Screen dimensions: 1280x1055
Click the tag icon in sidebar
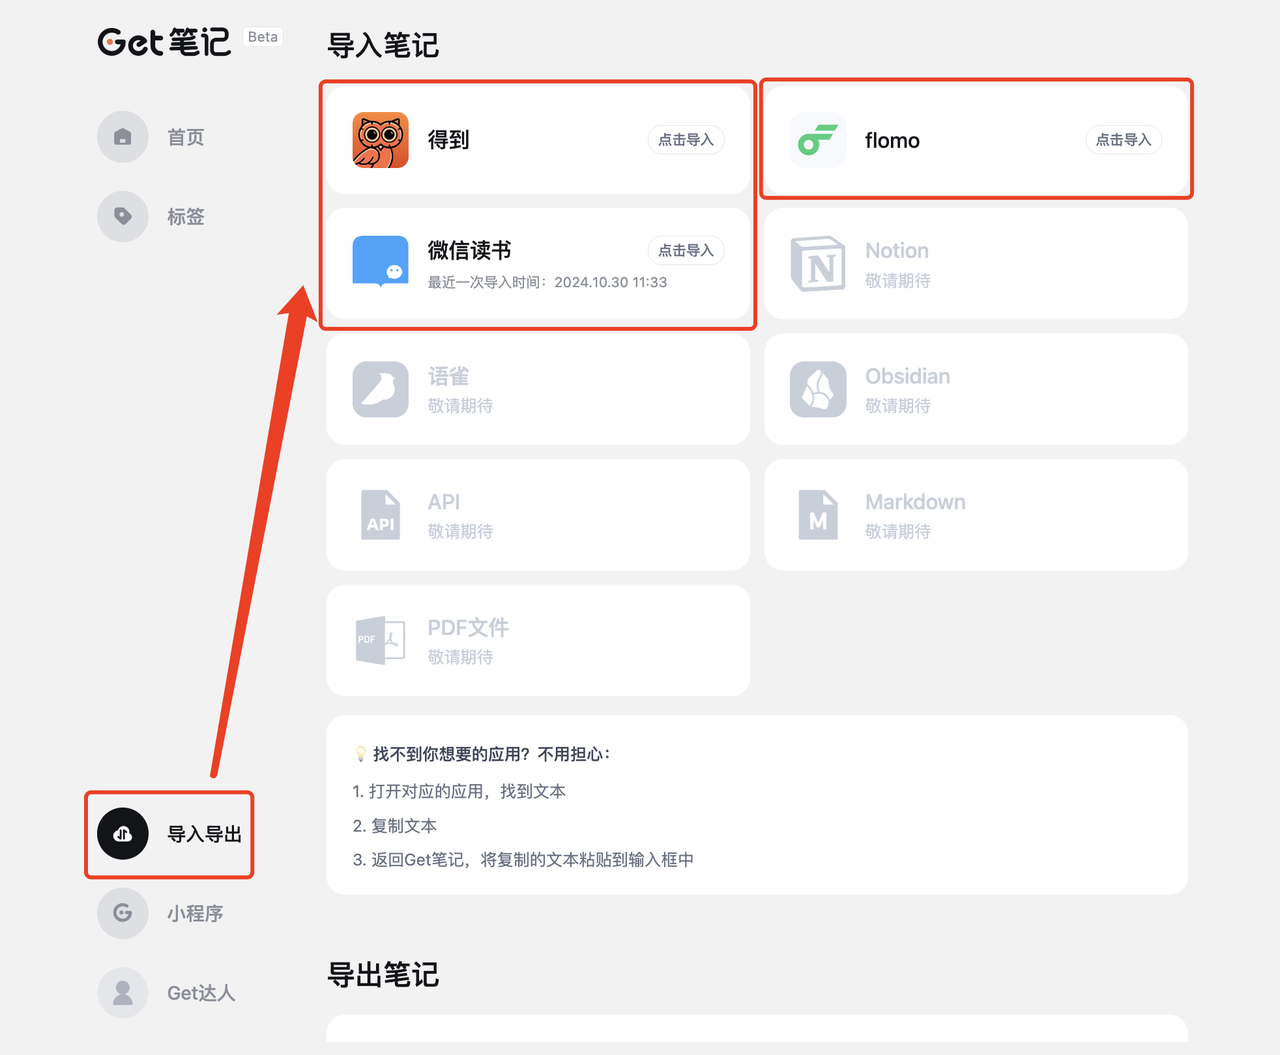coord(123,216)
